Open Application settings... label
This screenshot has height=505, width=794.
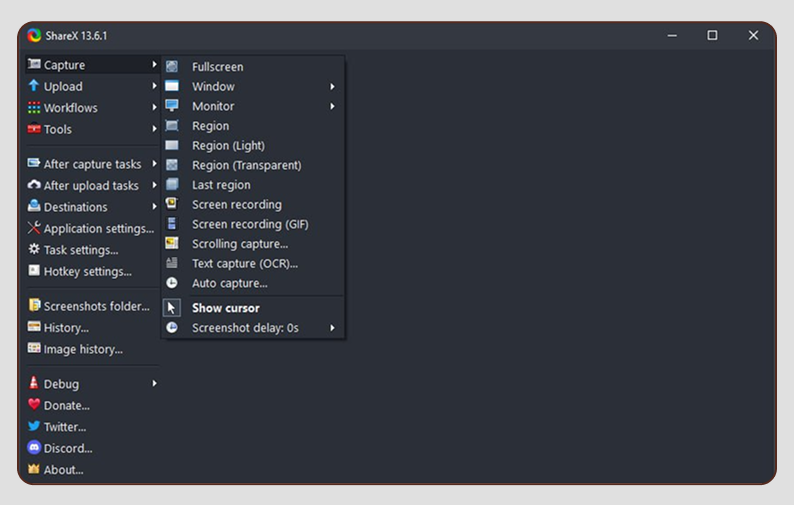pos(99,229)
